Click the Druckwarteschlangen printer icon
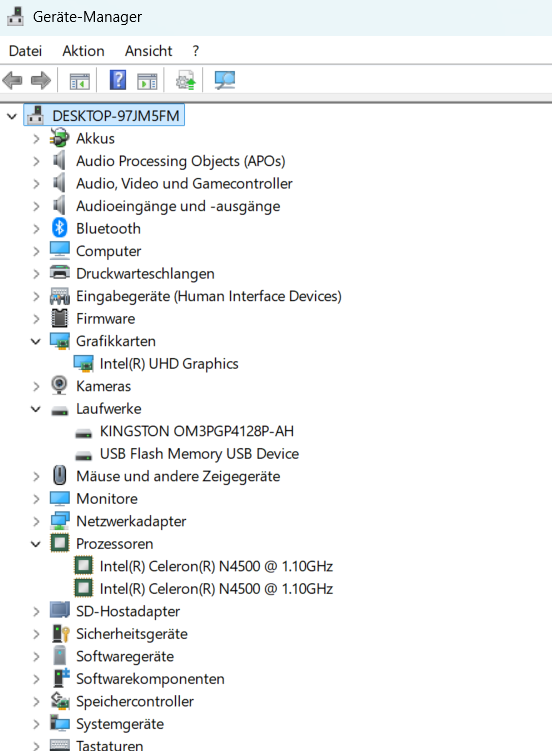The image size is (552, 751). 59,273
